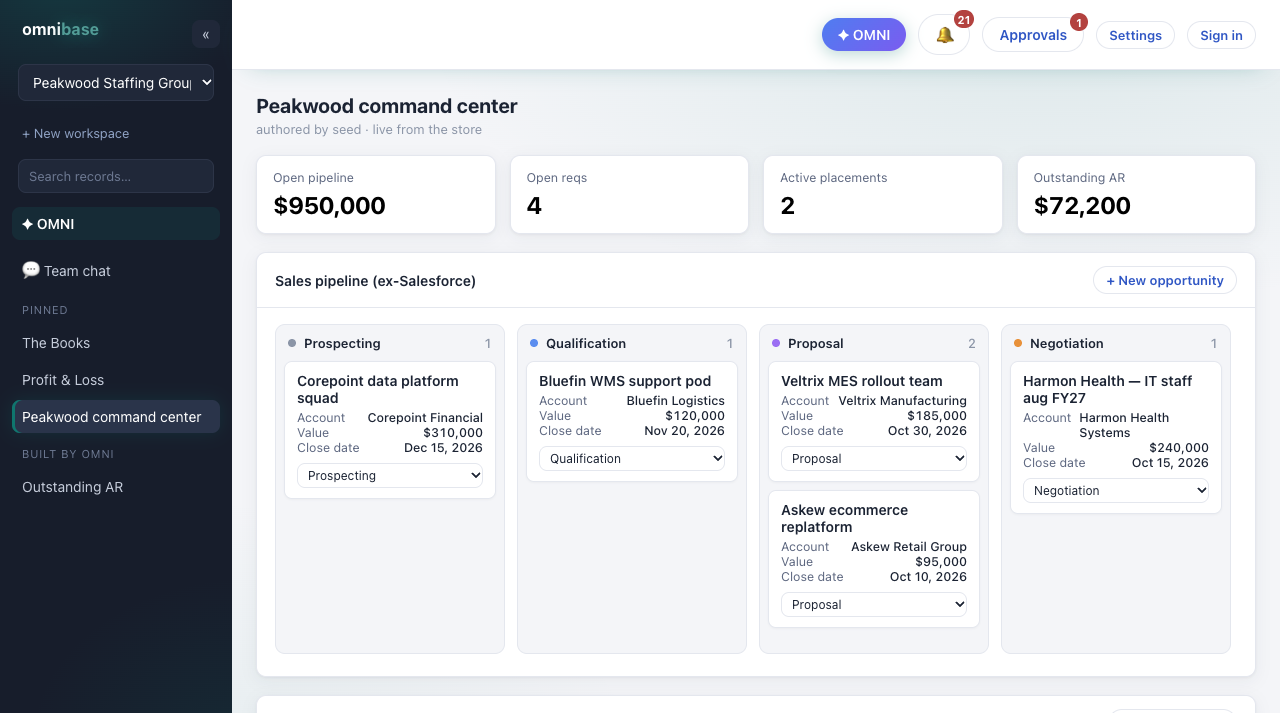The height and width of the screenshot is (713, 1280).
Task: Open the Peakwood Staffing Group workspace selector
Action: coord(116,83)
